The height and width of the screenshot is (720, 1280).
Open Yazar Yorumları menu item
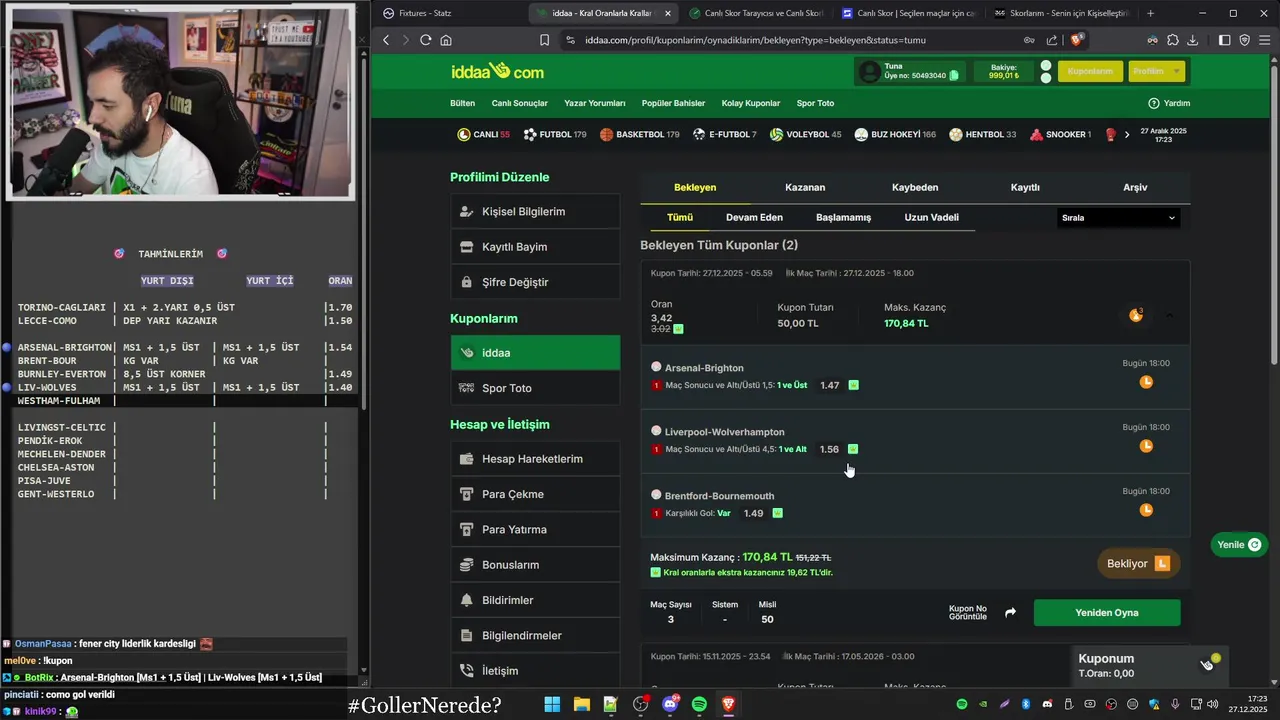(x=594, y=103)
